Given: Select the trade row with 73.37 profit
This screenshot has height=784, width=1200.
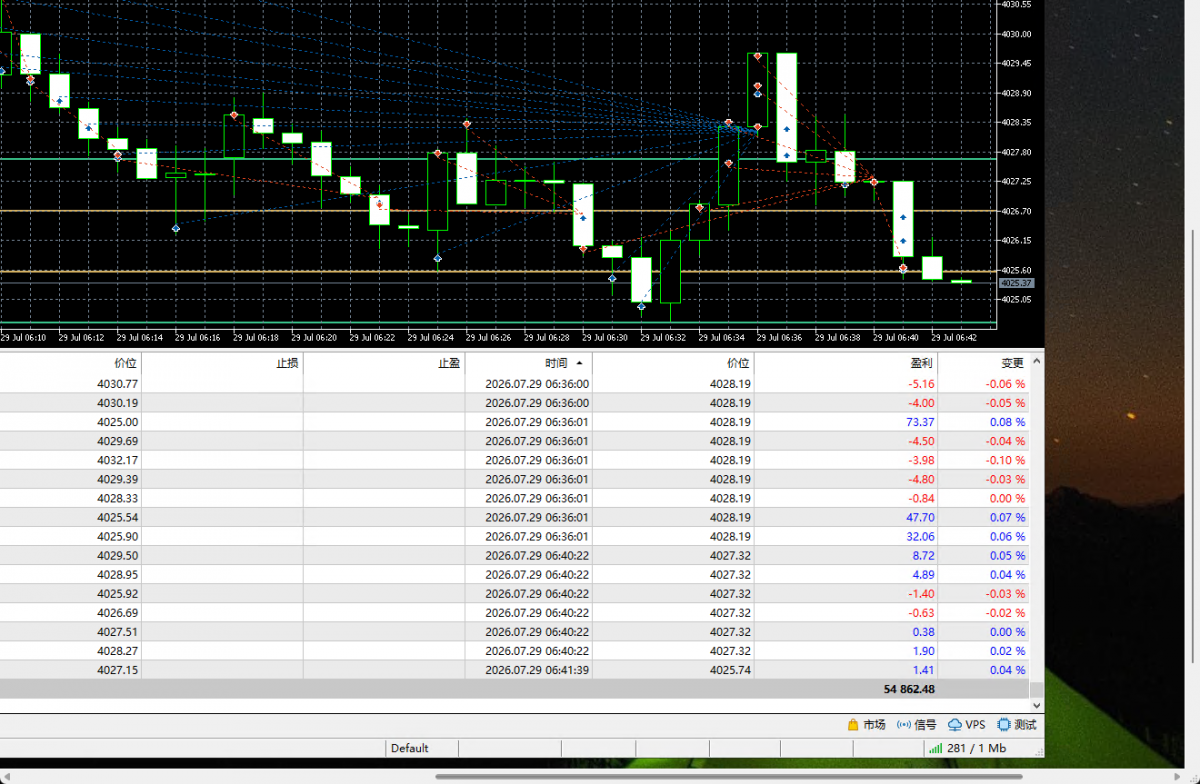Looking at the screenshot, I should (x=514, y=422).
